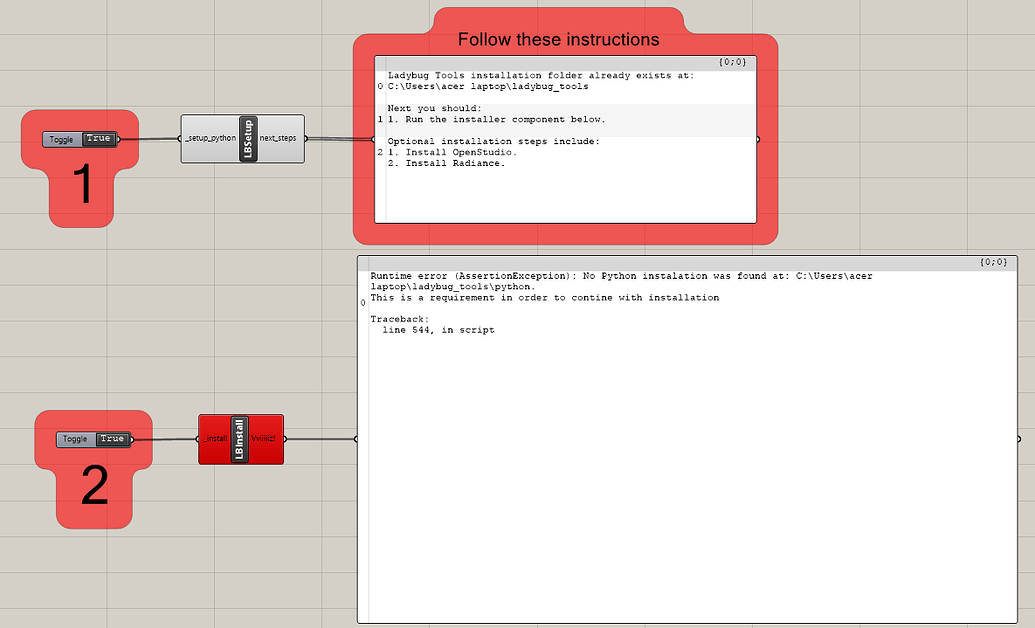Click the {0;0} path header of instructions panel
1035x628 pixels.
tap(733, 62)
